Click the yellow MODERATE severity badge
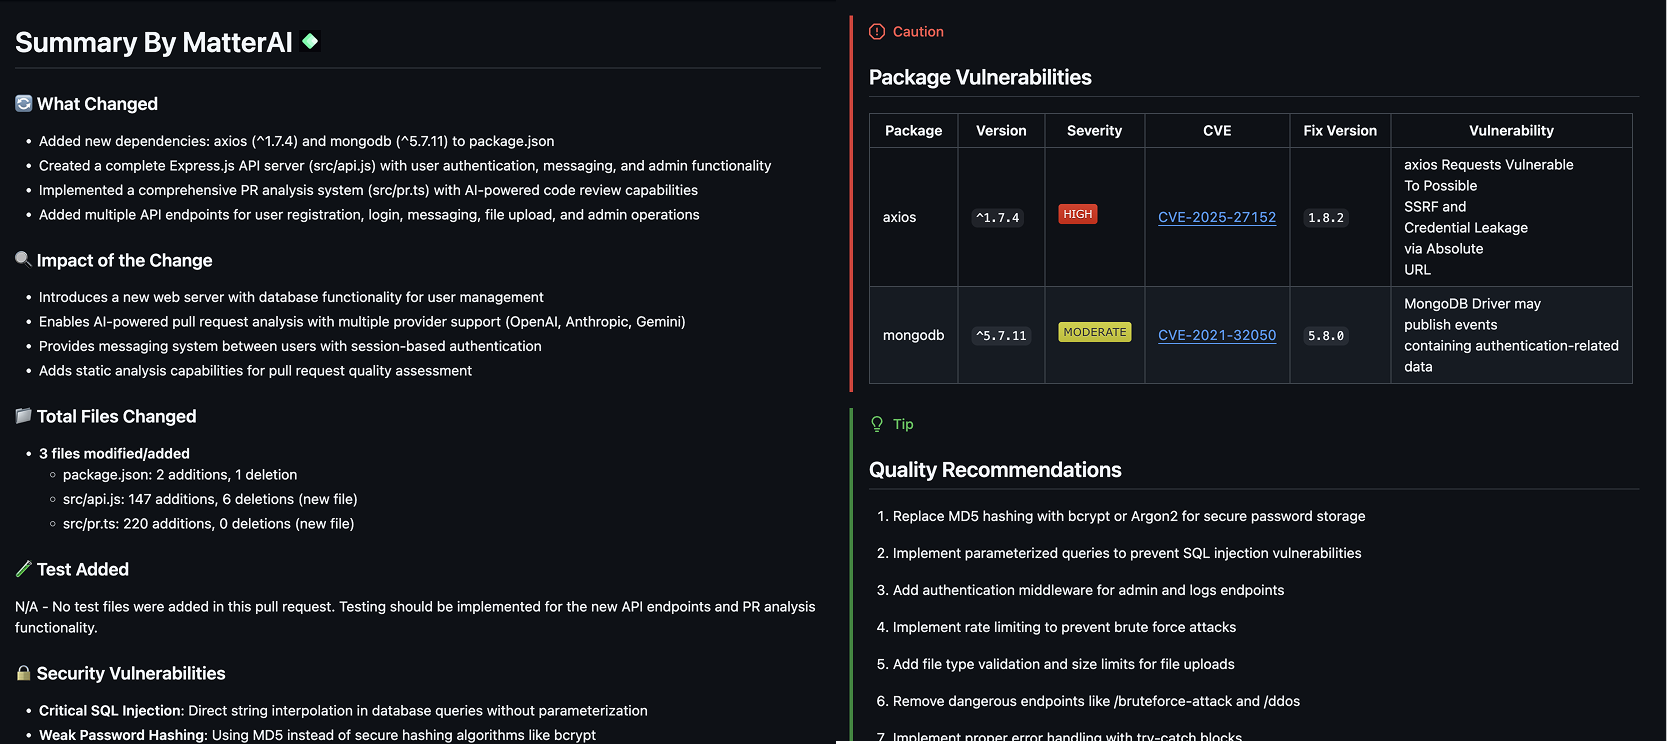This screenshot has height=744, width=1667. 1095,332
